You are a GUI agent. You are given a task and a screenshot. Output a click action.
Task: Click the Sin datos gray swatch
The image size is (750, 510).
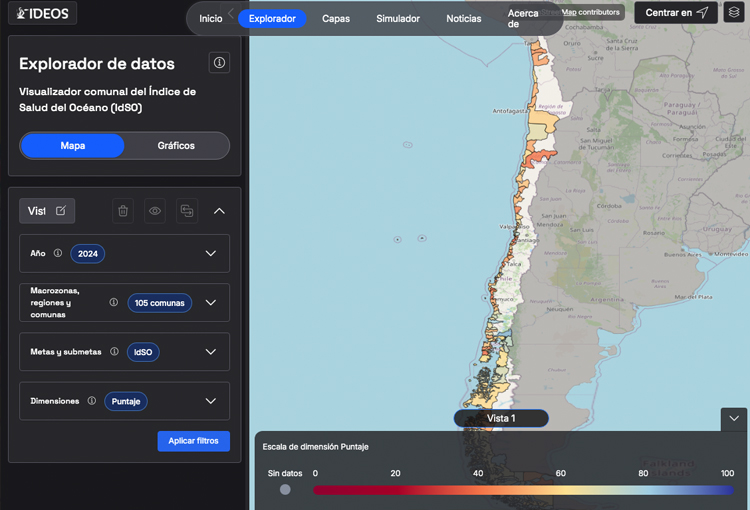pos(285,489)
